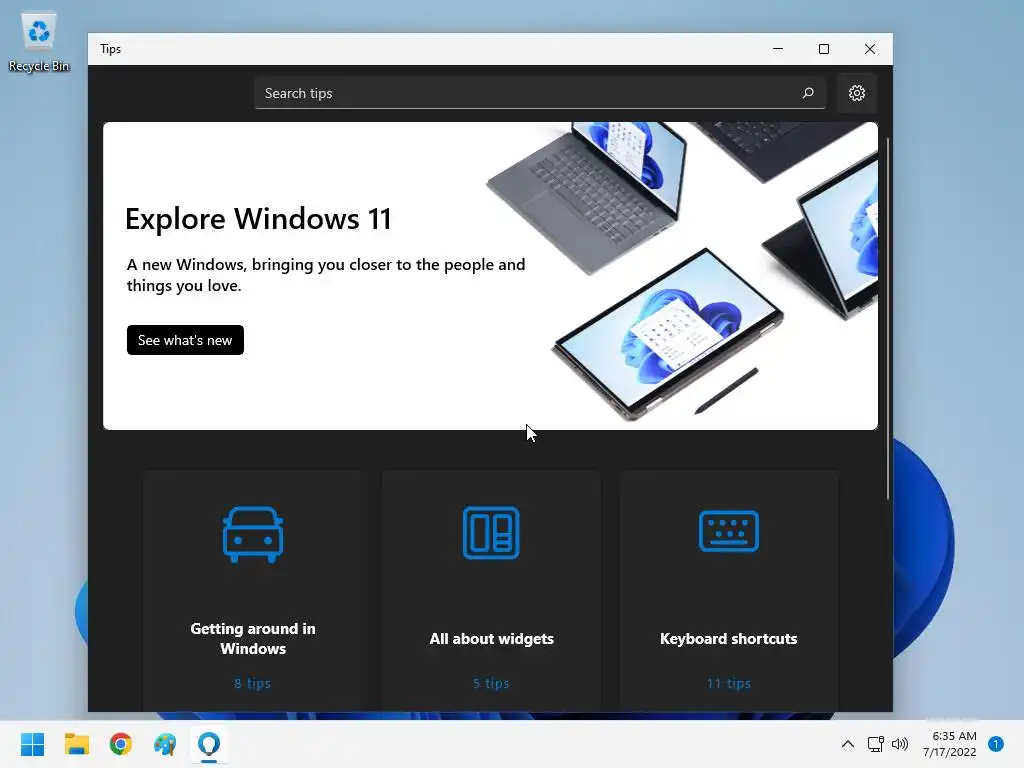The height and width of the screenshot is (768, 1024).
Task: Launch Google Chrome from taskbar
Action: coord(121,744)
